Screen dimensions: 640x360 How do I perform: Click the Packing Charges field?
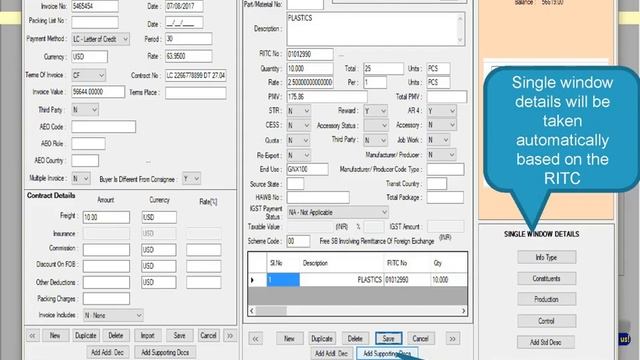tap(107, 298)
